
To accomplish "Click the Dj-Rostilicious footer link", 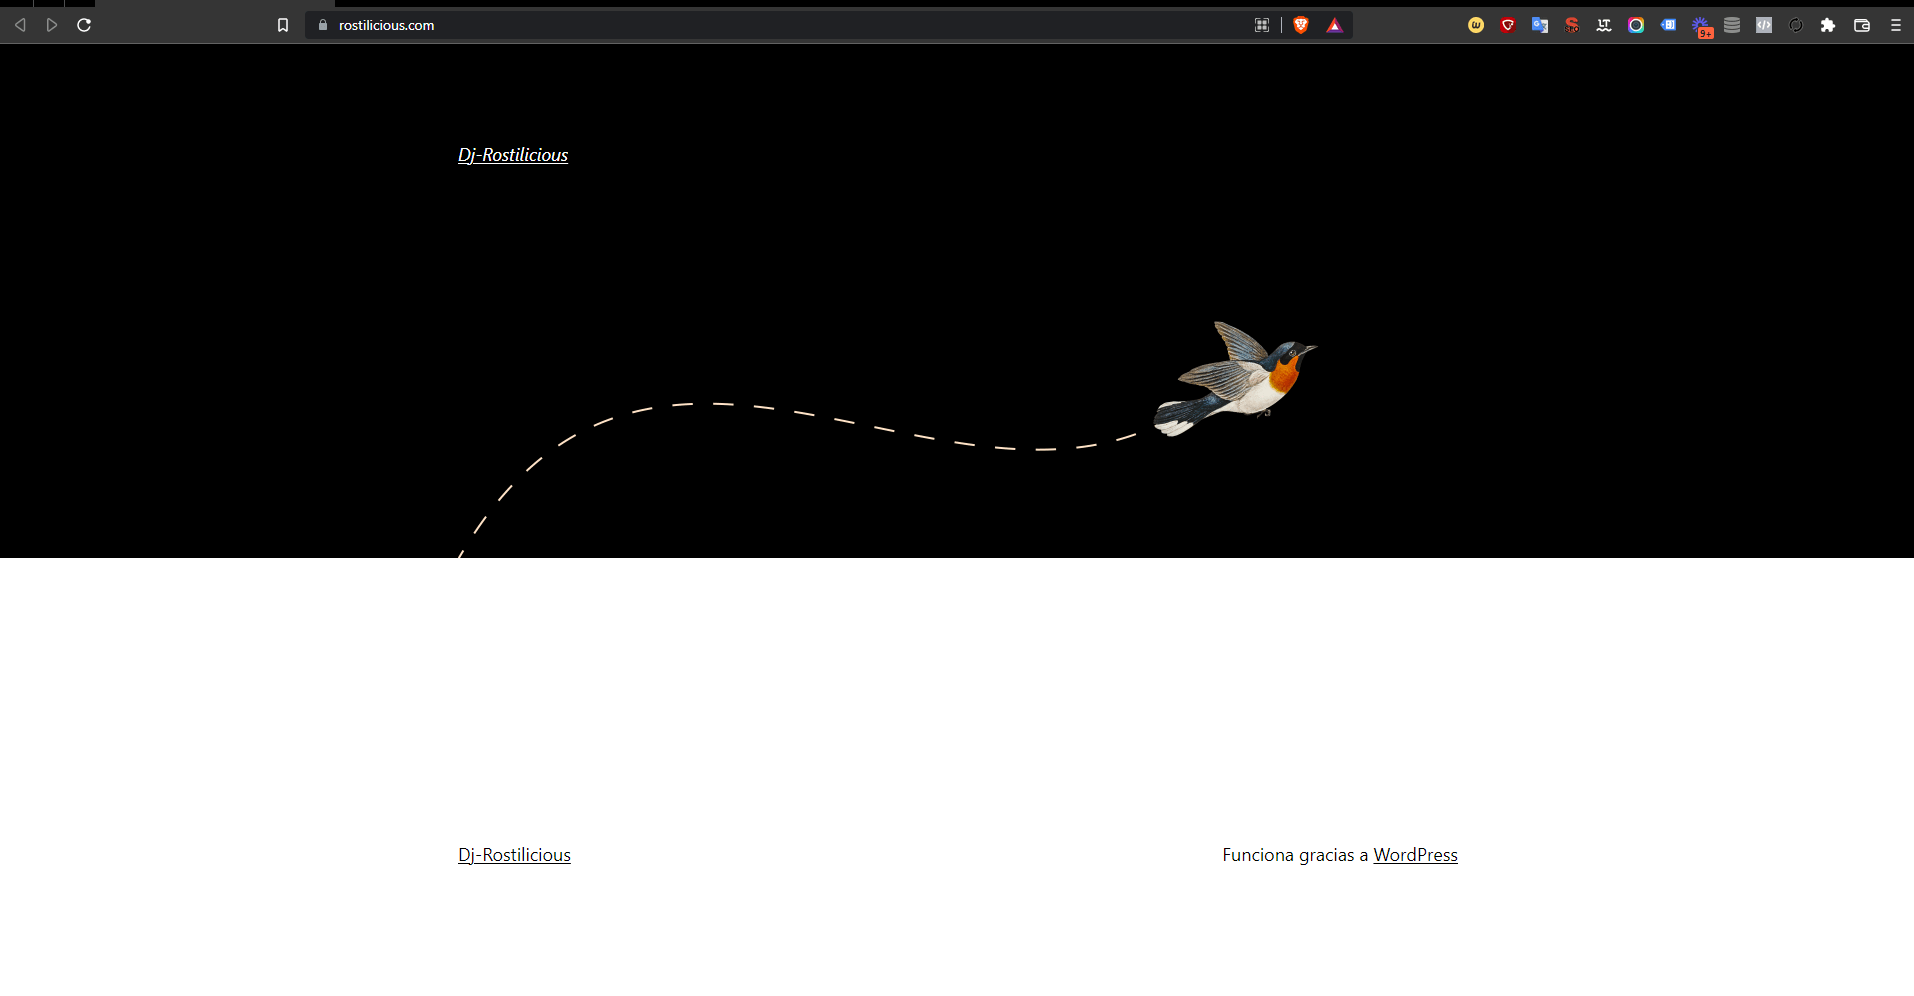I will click(514, 855).
